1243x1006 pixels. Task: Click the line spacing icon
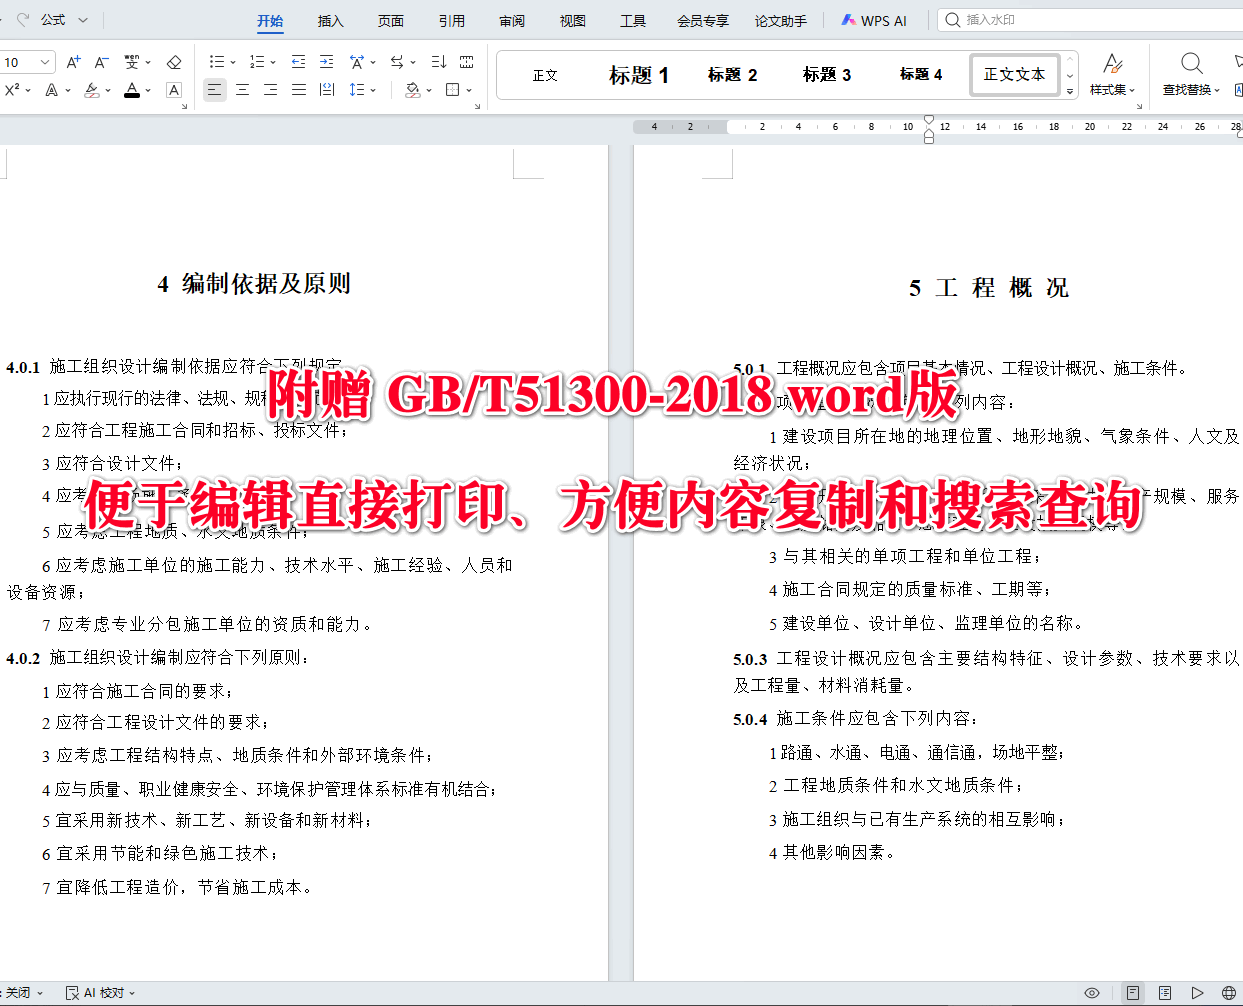point(357,90)
